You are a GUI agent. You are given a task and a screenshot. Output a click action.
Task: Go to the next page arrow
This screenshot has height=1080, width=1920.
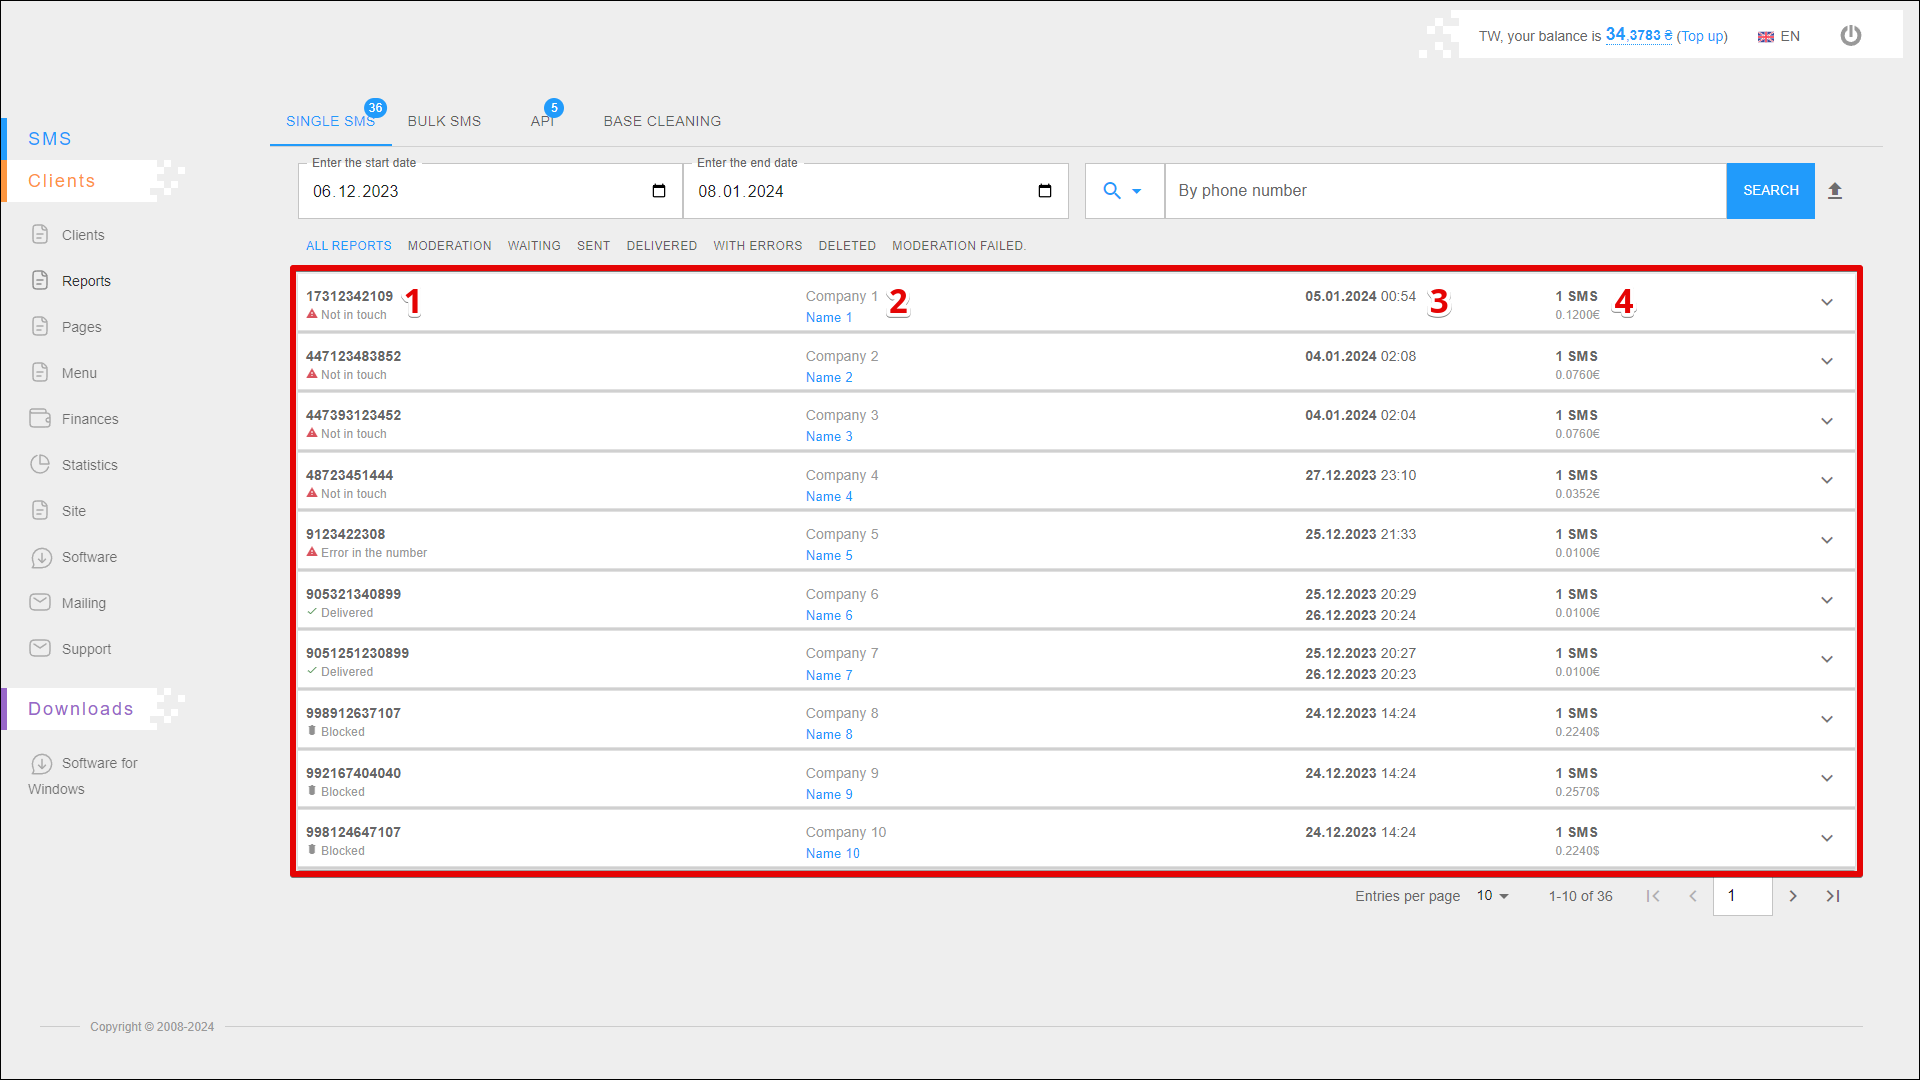coord(1793,896)
